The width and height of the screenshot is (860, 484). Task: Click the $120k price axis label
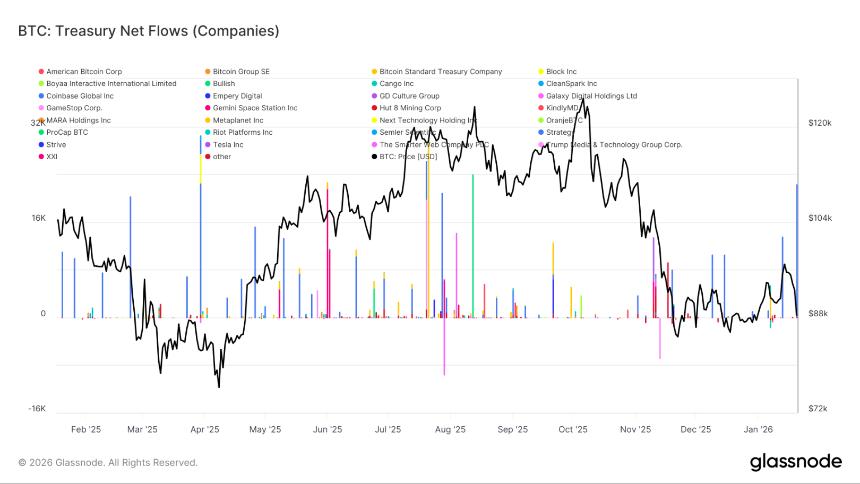[x=820, y=122]
